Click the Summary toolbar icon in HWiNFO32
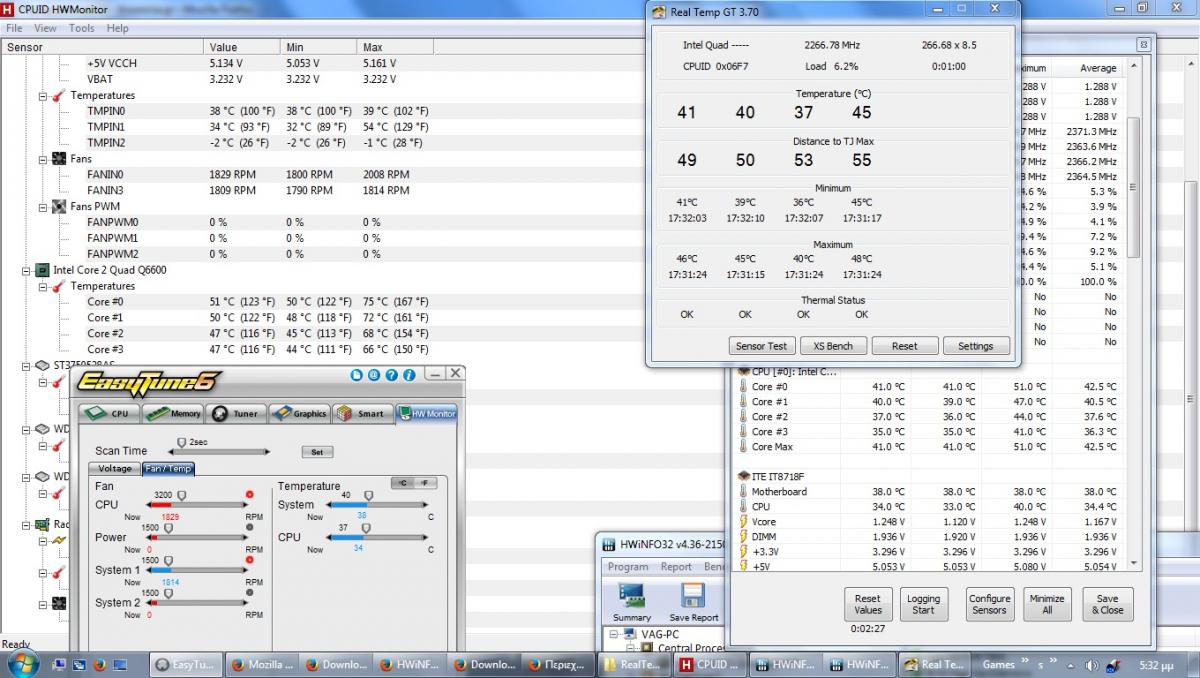Viewport: 1200px width, 678px height. 632,603
